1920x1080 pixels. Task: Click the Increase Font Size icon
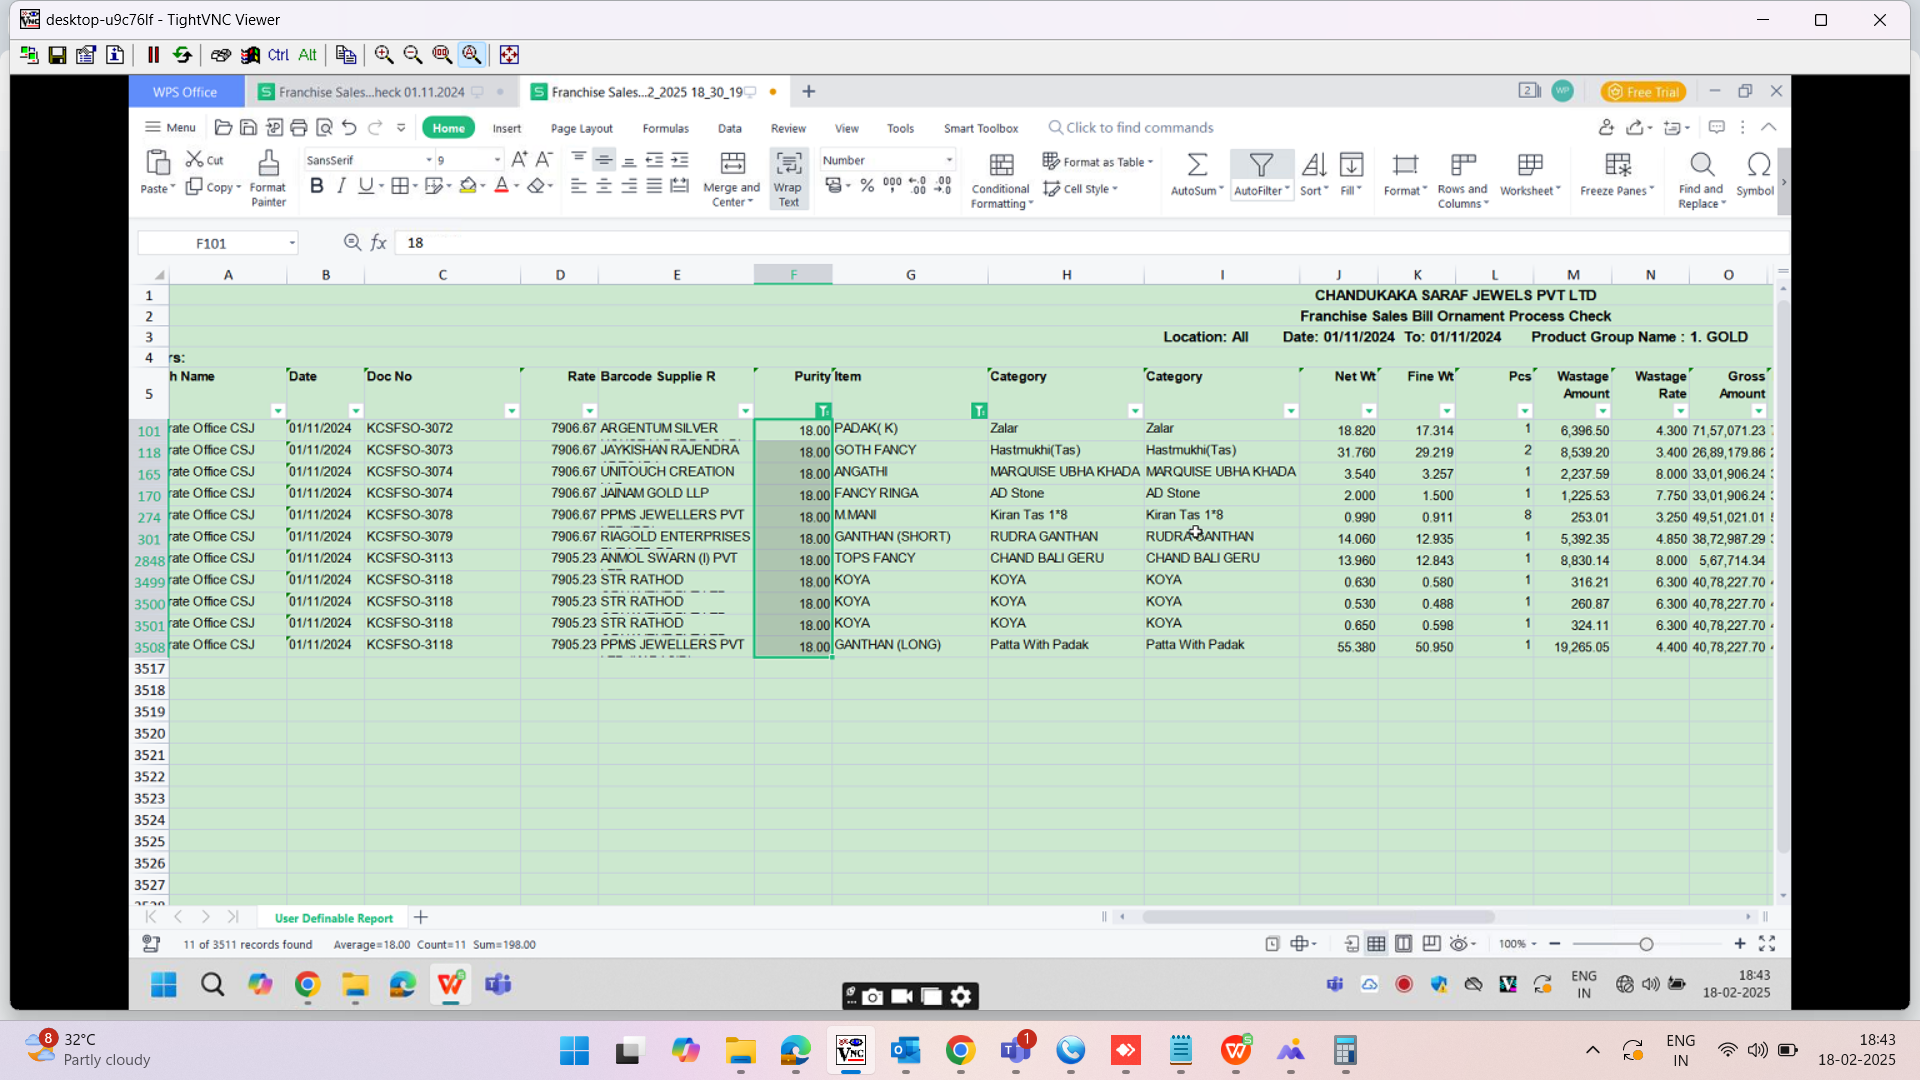[x=519, y=160]
